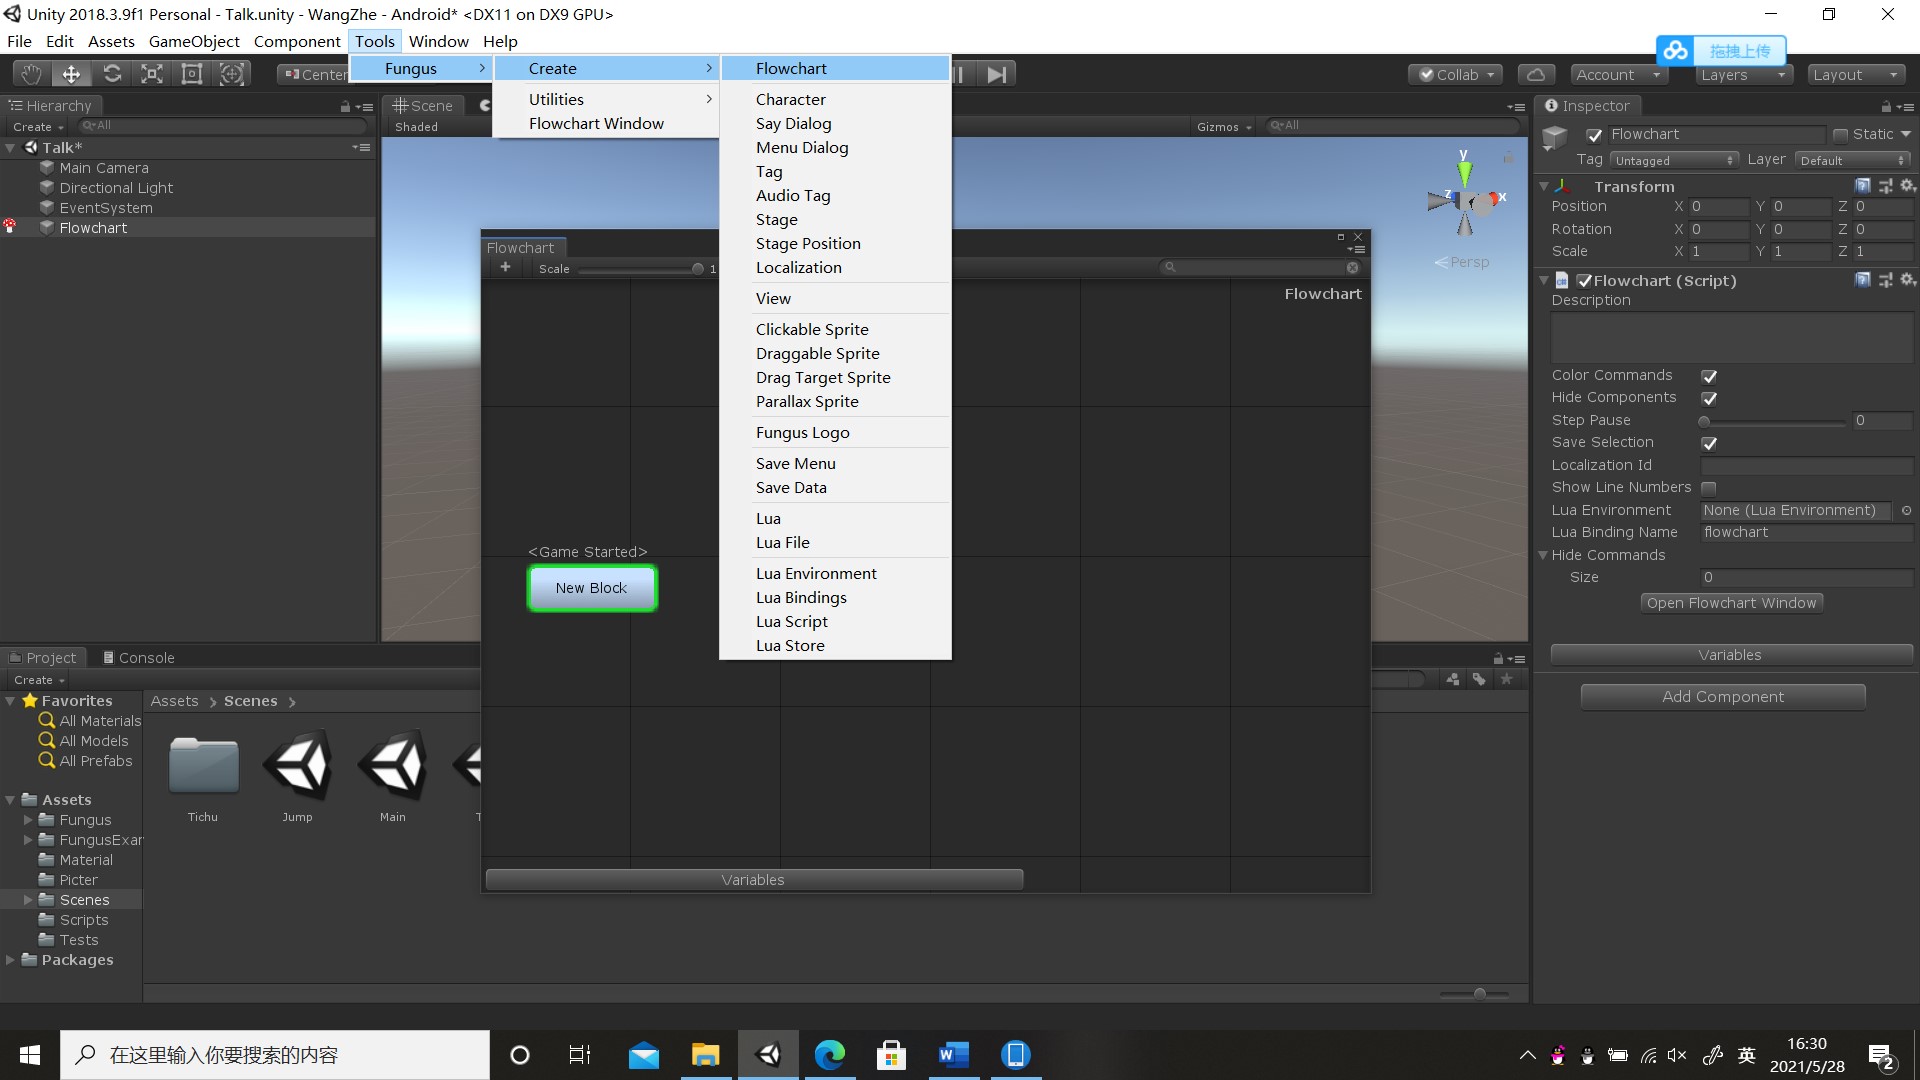Viewport: 1920px width, 1080px height.
Task: Select the Move tool icon
Action: [x=71, y=74]
